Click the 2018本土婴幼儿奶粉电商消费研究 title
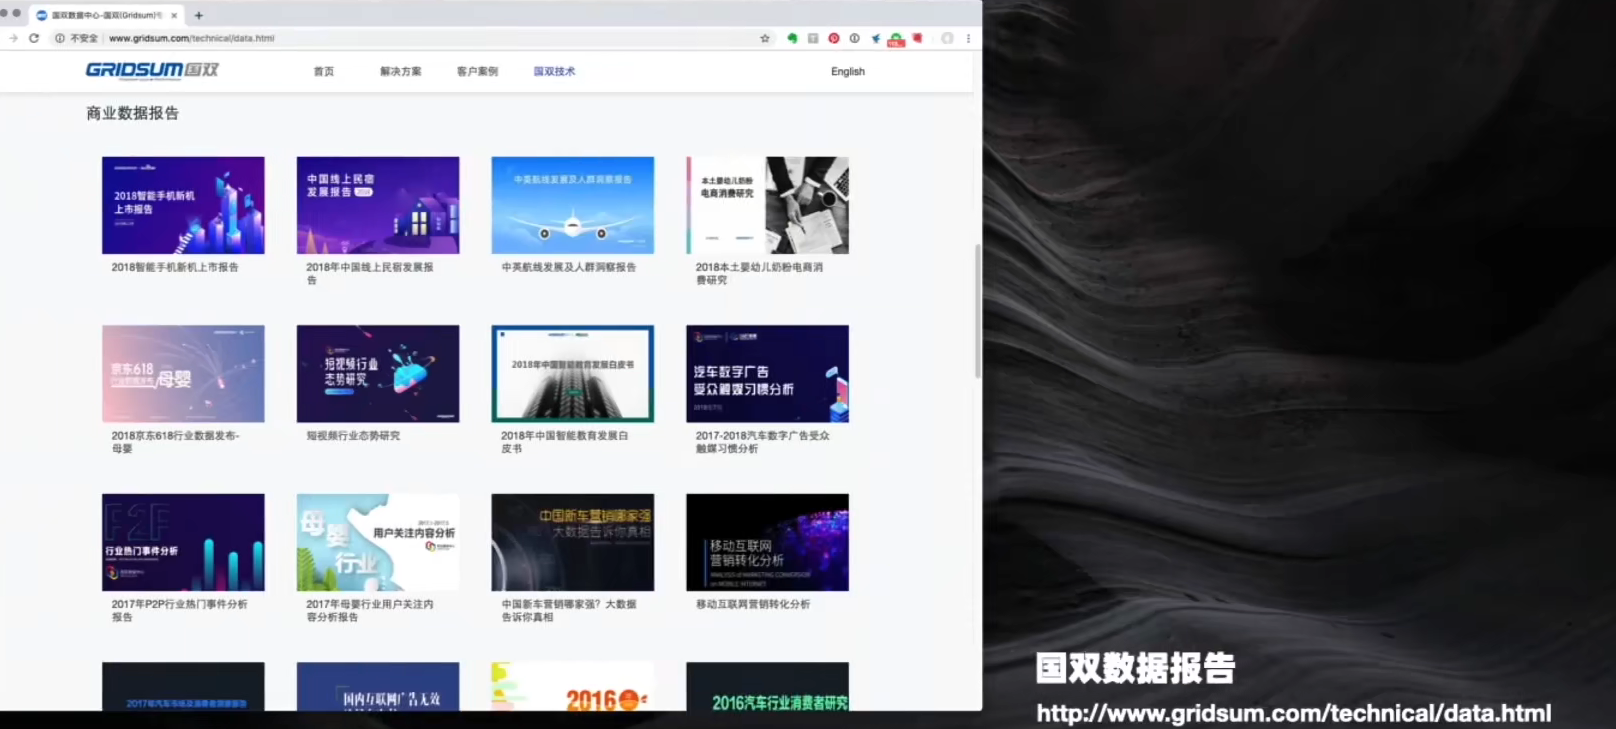The height and width of the screenshot is (729, 1616). coord(760,273)
